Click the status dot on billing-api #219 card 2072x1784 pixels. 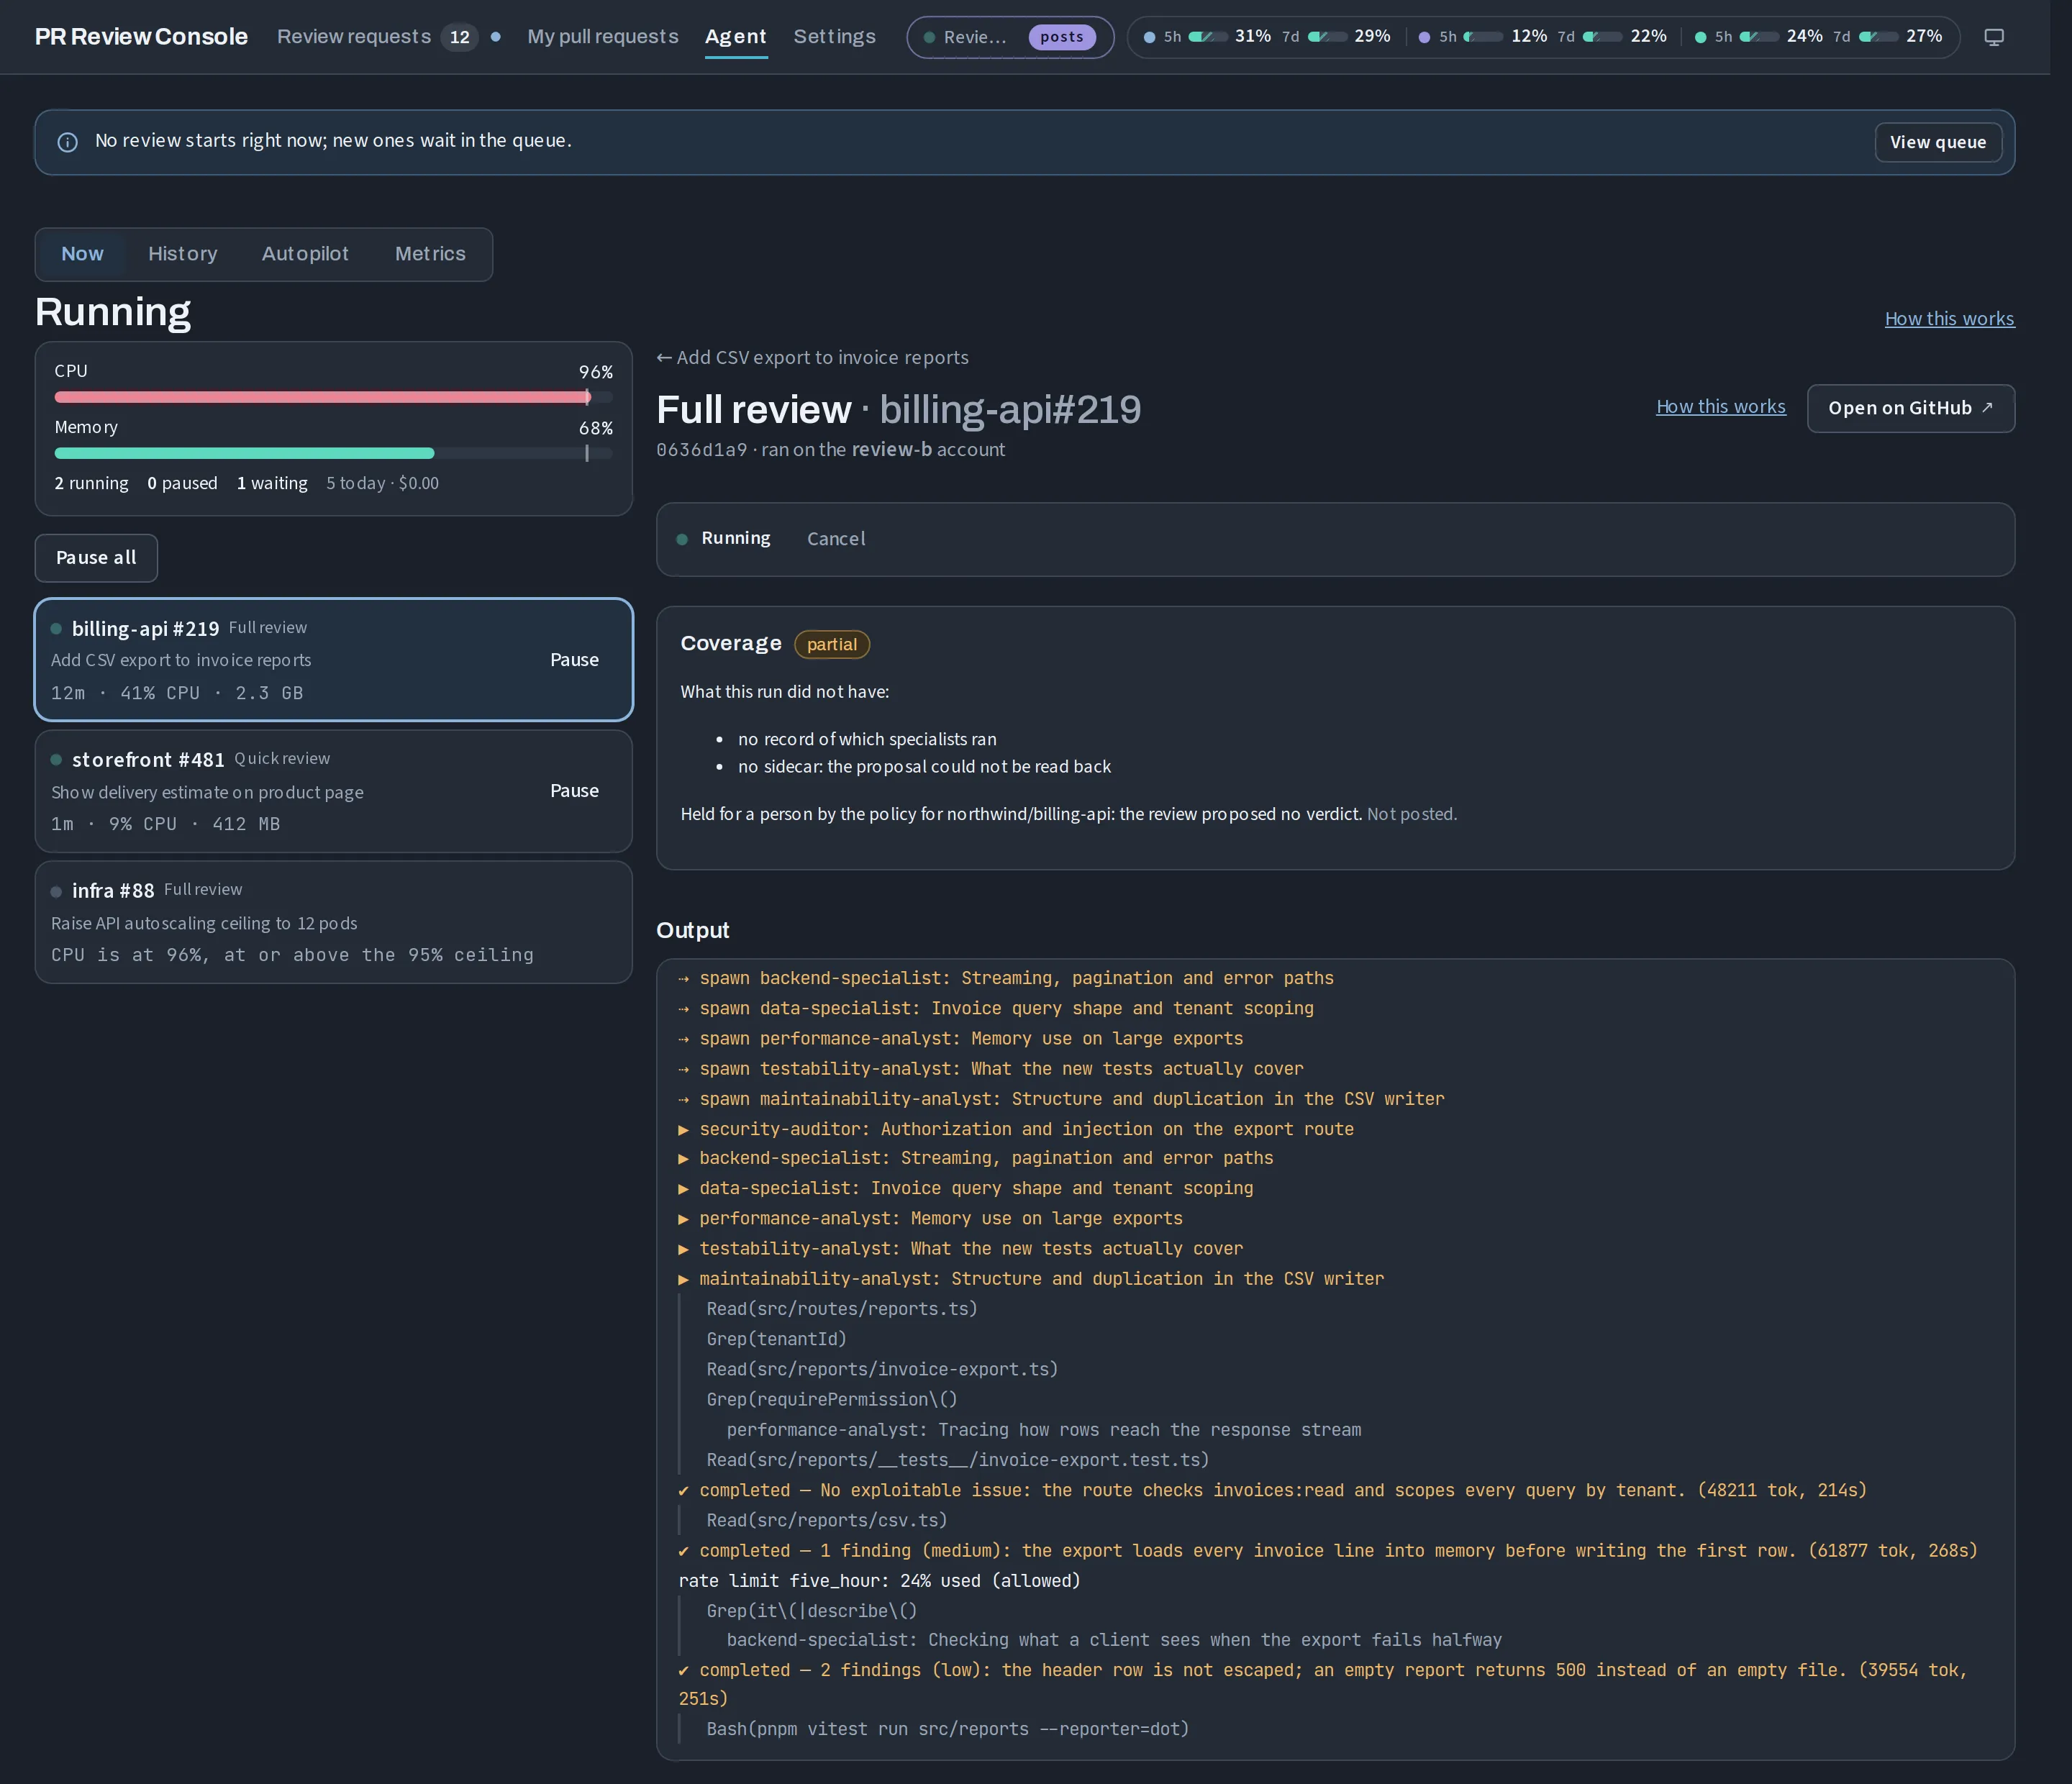[56, 629]
